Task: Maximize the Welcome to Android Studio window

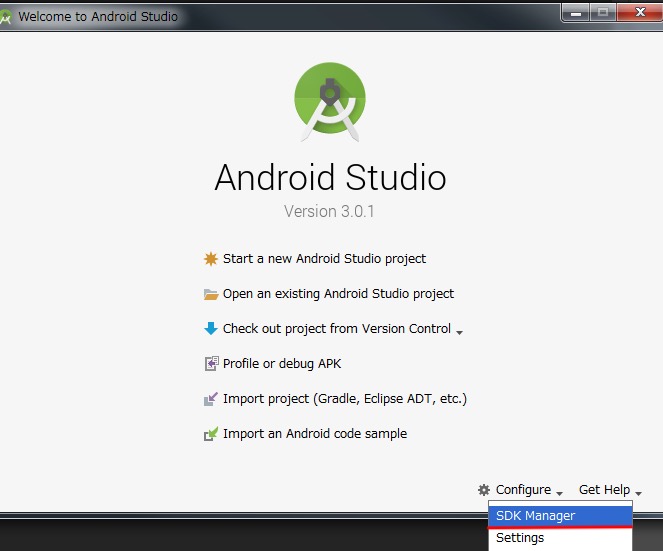Action: click(x=603, y=13)
